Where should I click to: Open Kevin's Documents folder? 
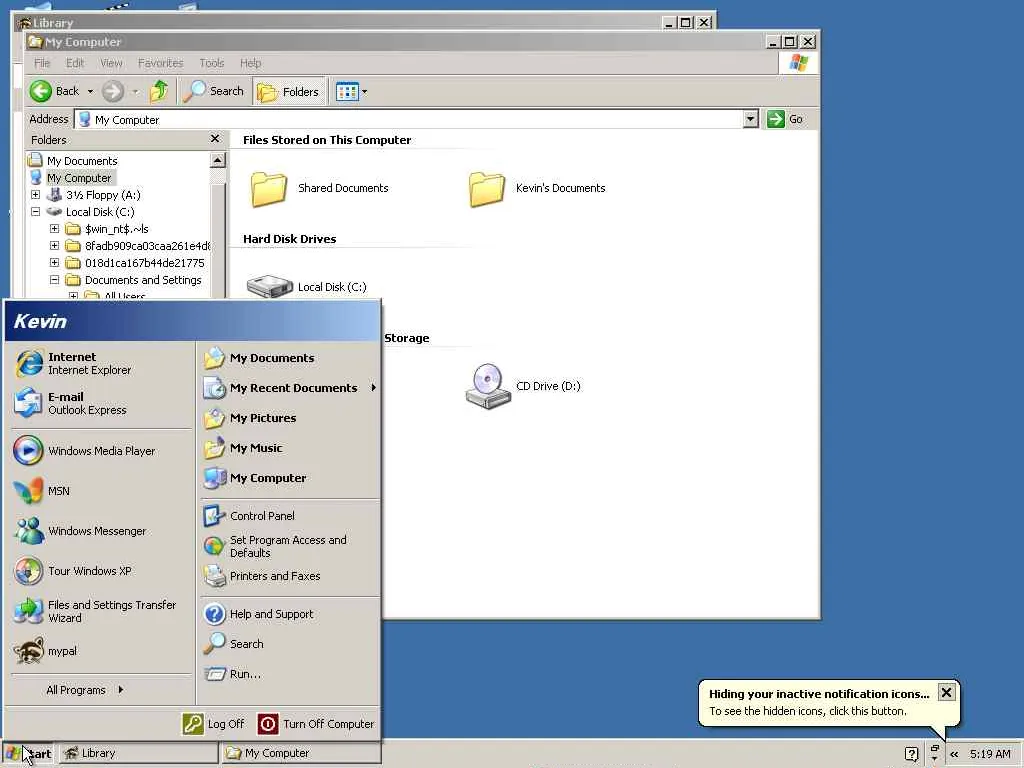tap(537, 189)
